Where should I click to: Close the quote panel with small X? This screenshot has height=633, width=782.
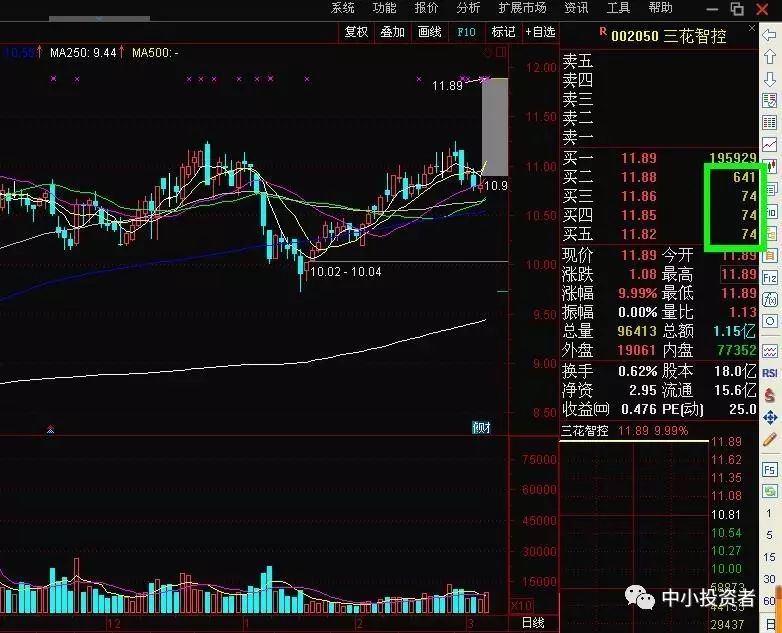tap(752, 28)
